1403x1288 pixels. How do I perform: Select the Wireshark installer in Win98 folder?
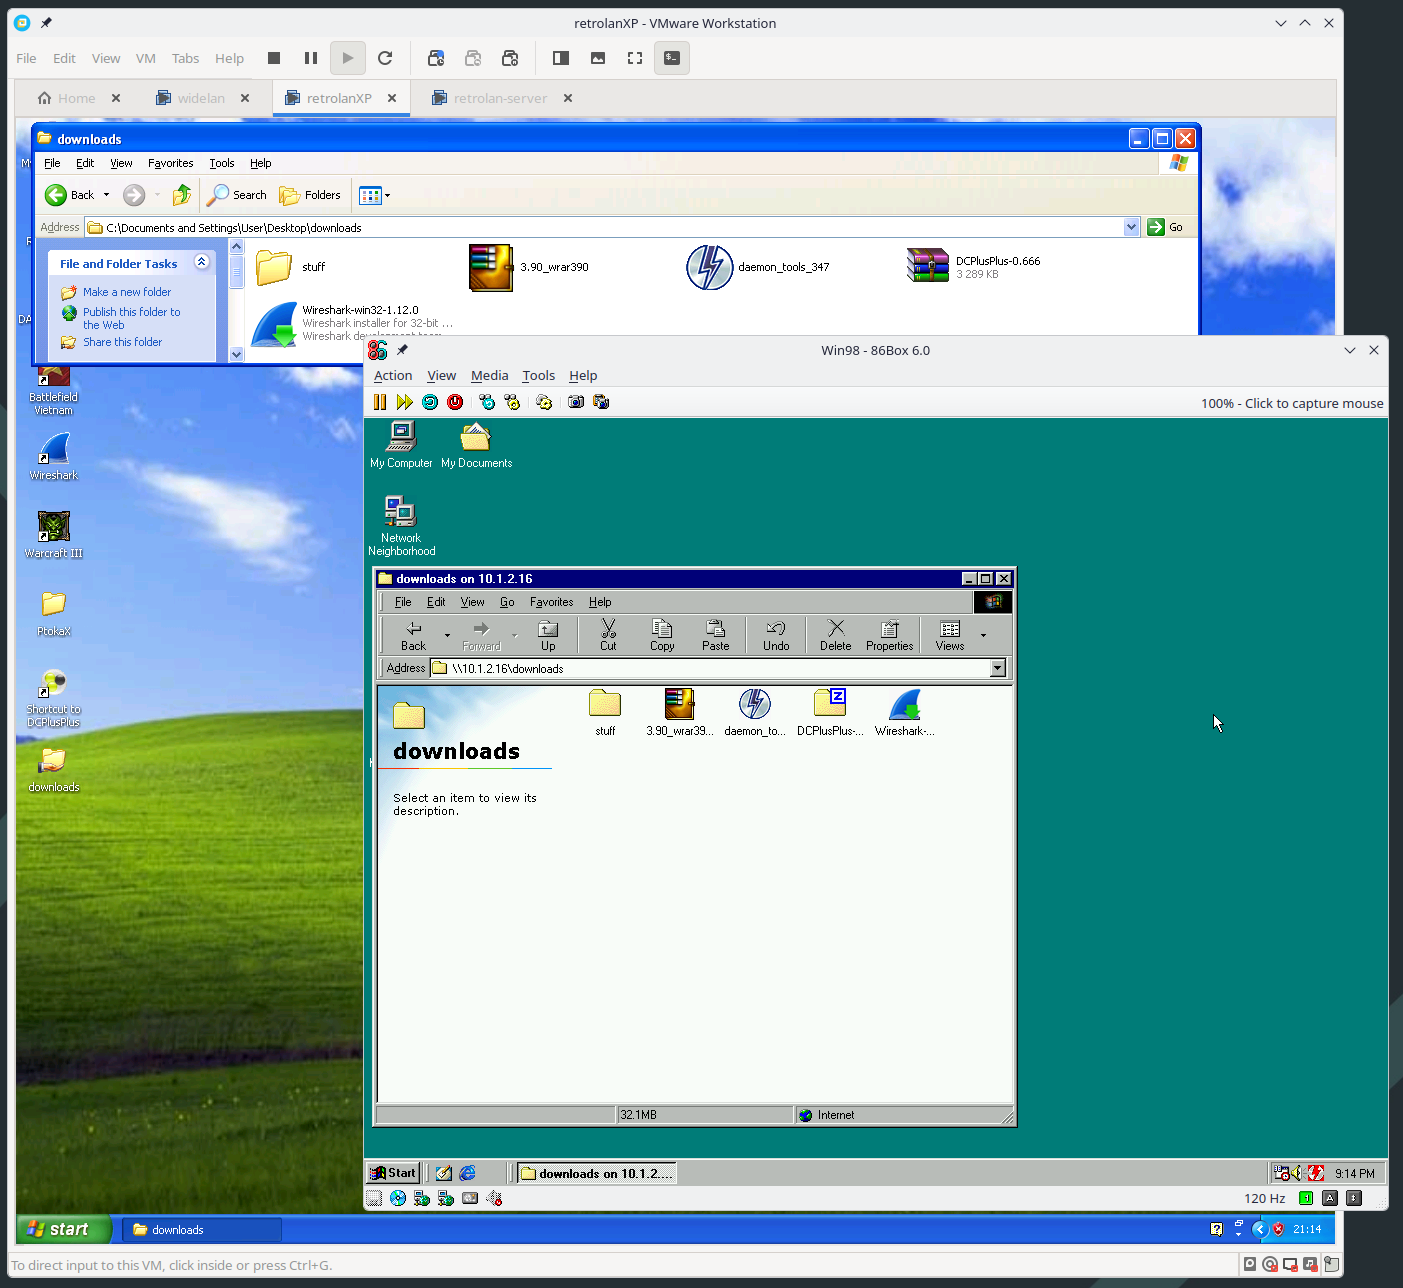[905, 713]
